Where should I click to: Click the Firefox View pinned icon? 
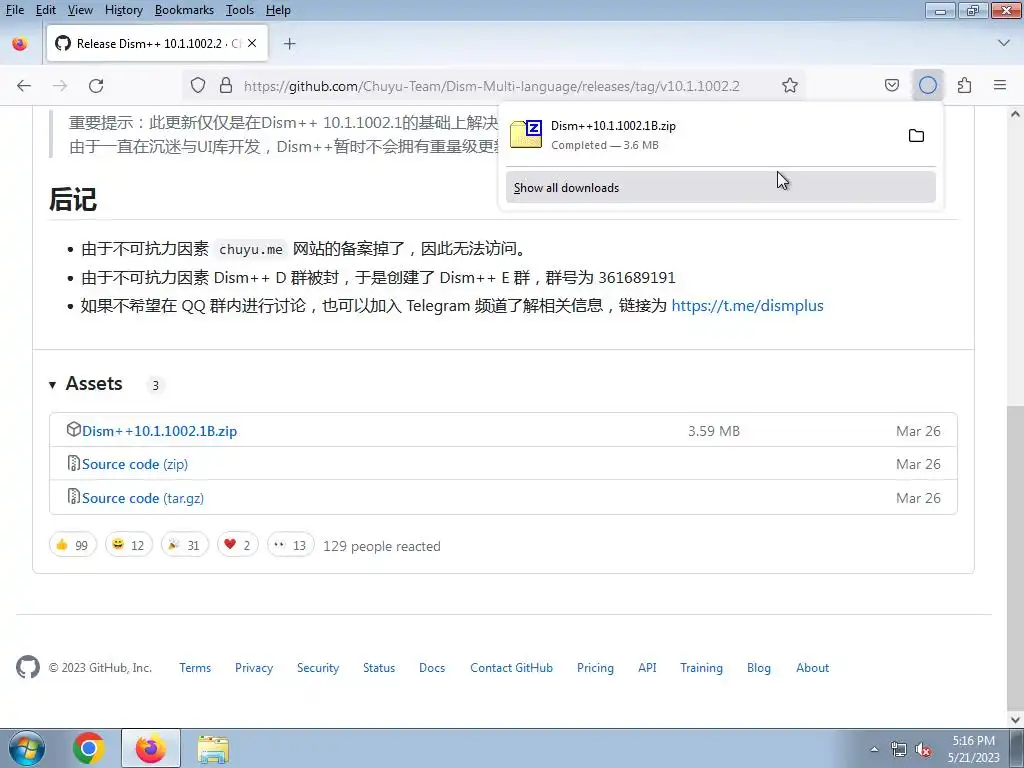coord(20,43)
